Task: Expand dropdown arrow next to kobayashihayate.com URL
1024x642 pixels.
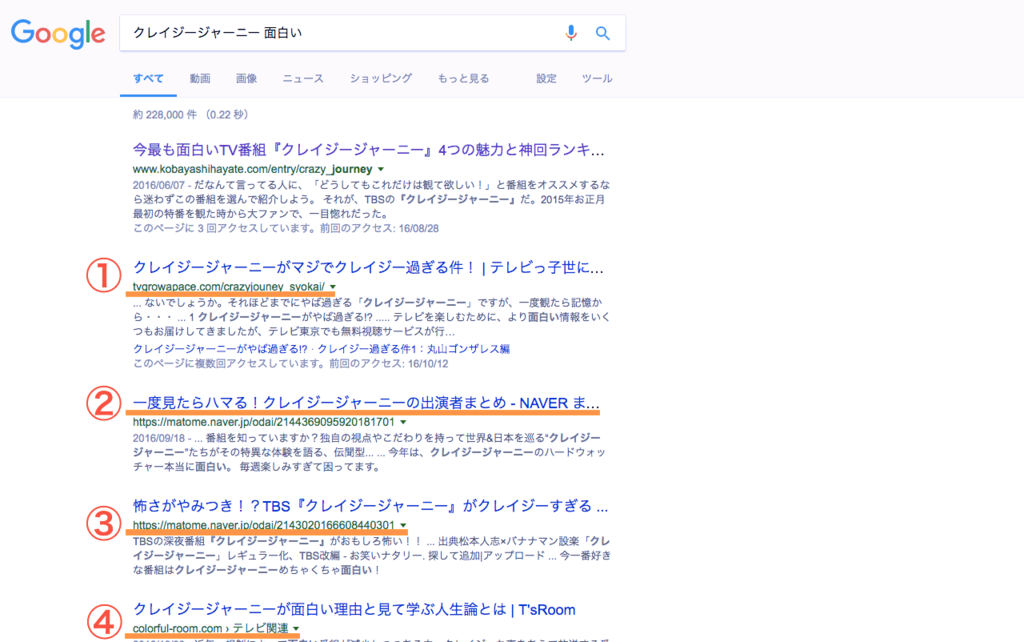Action: pyautogui.click(x=381, y=169)
